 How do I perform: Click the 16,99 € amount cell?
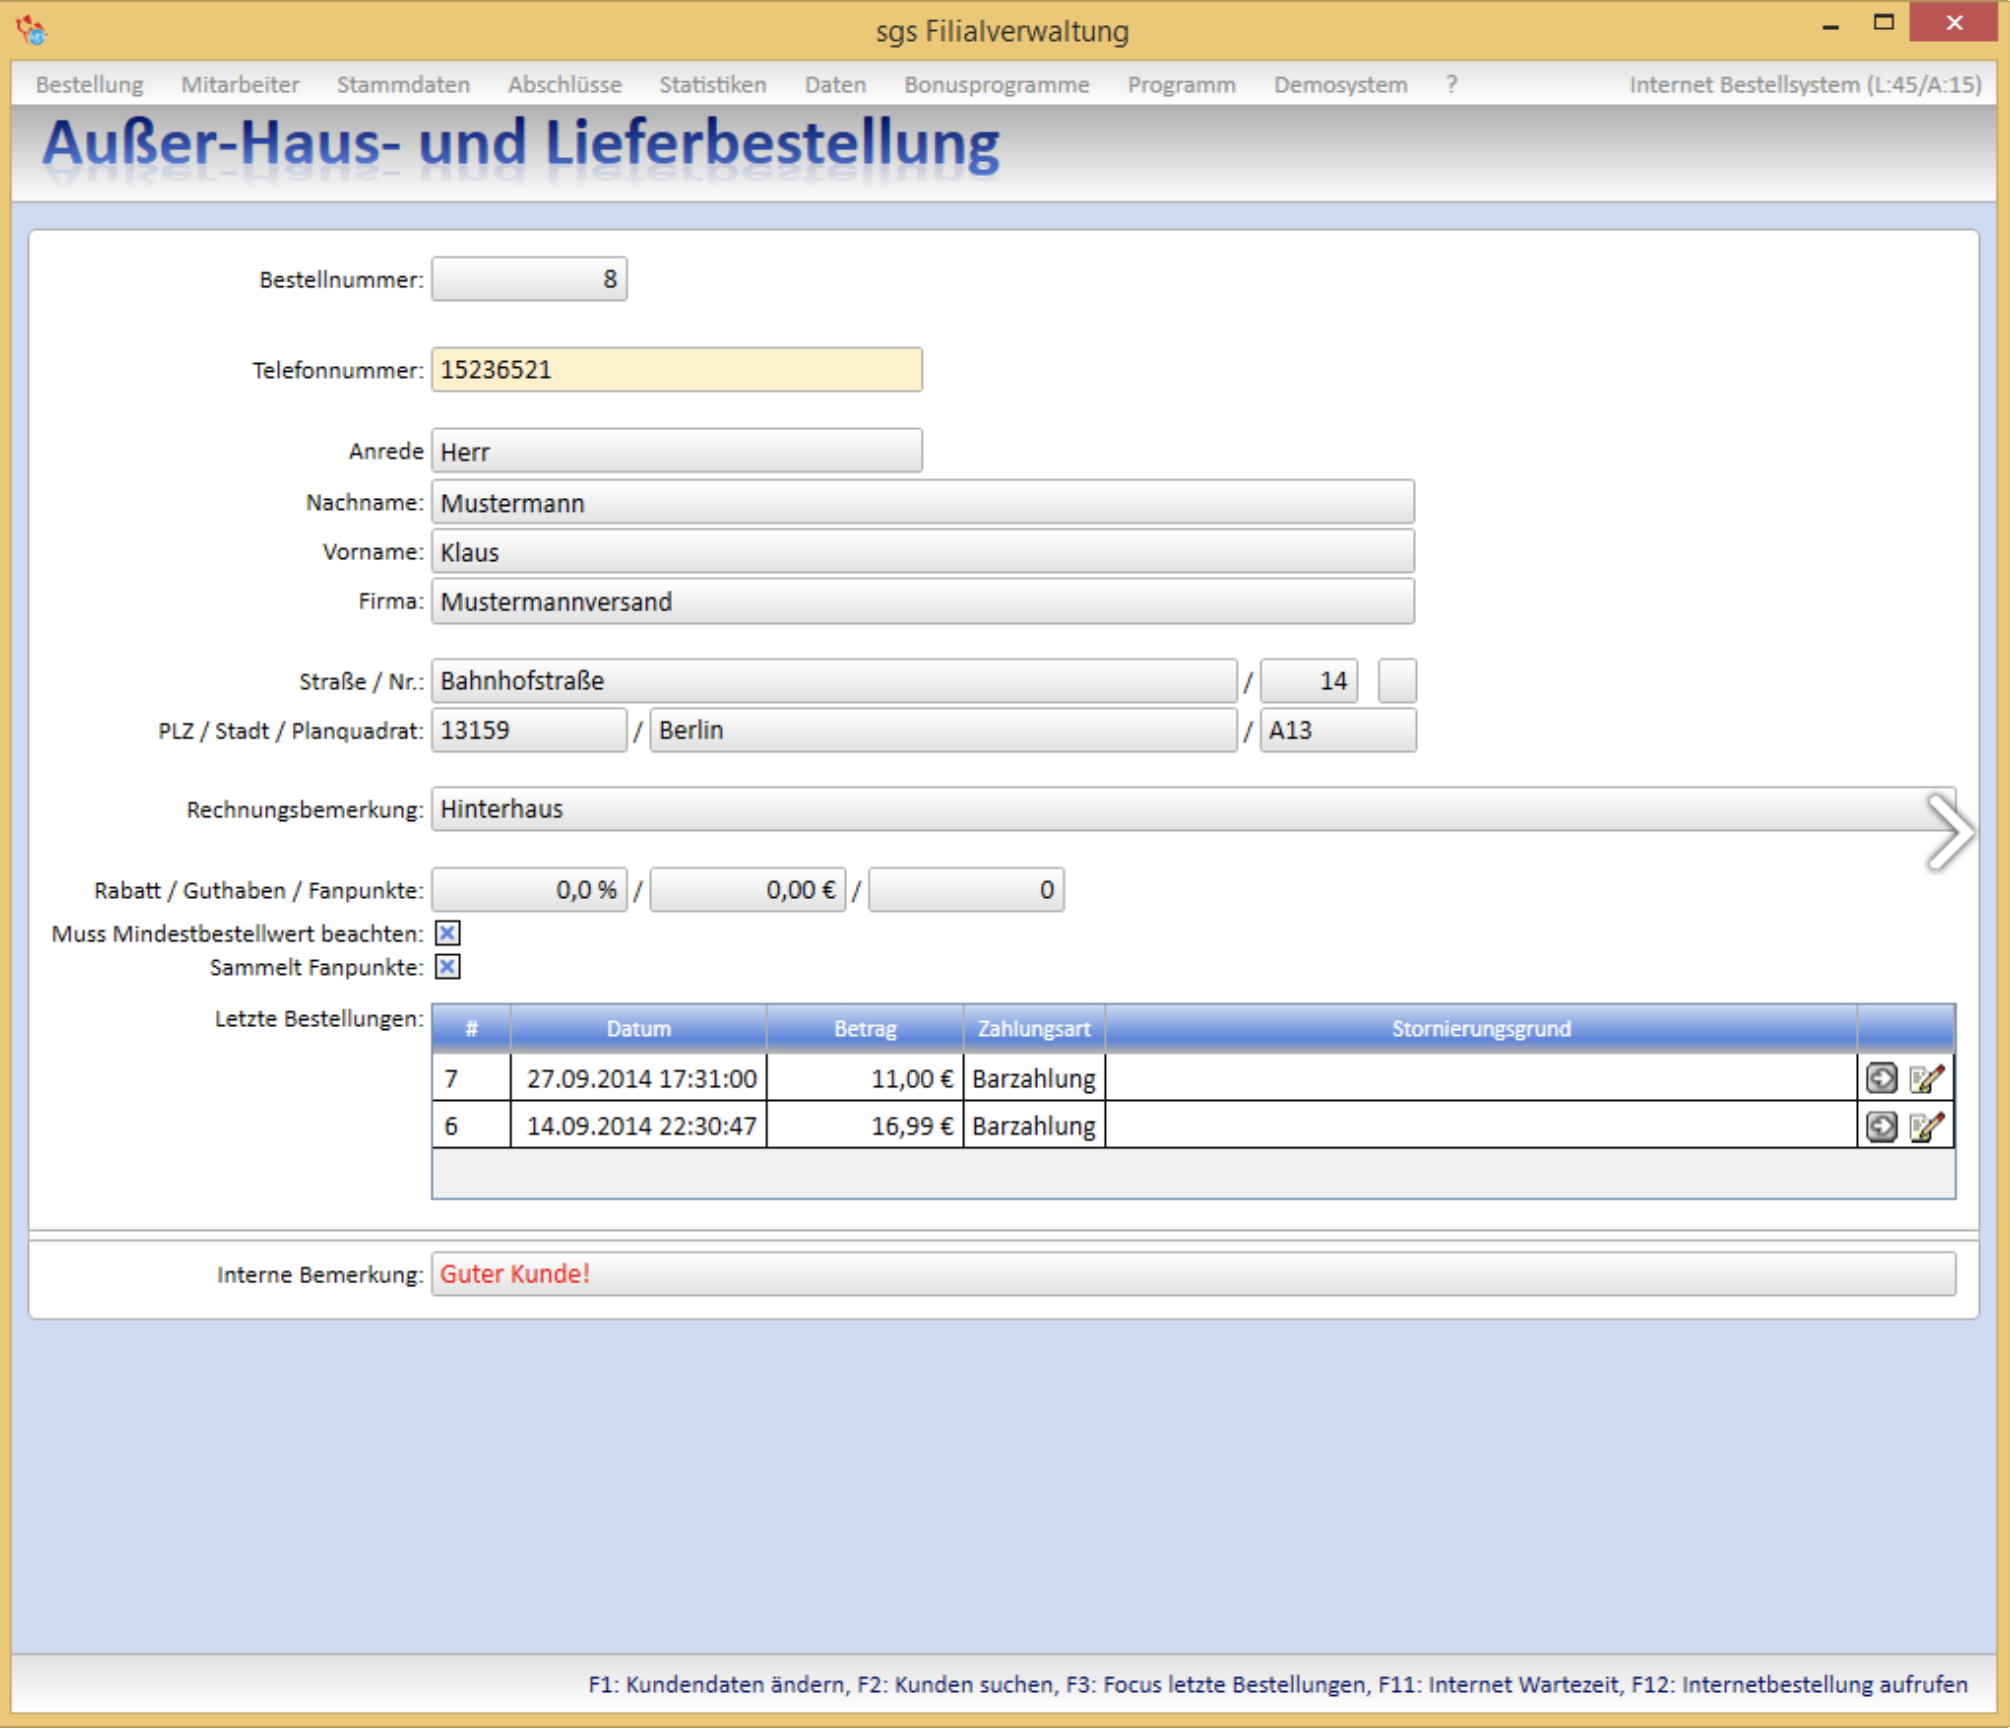(x=865, y=1126)
